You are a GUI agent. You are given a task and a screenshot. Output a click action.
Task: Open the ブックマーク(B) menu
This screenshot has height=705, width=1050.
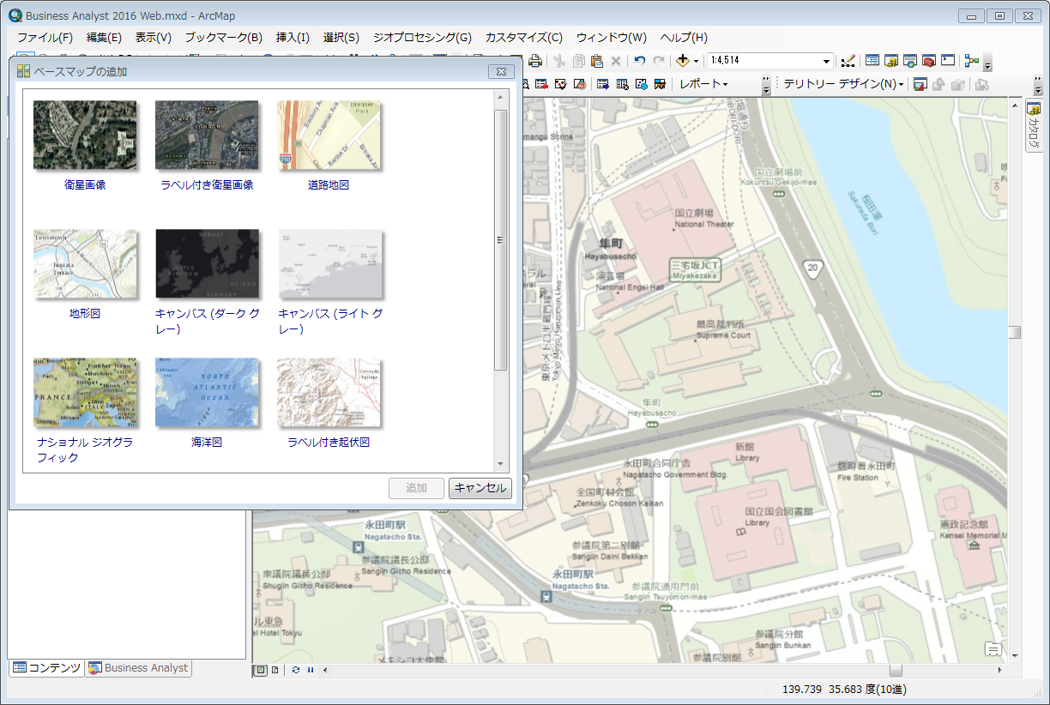(x=224, y=37)
